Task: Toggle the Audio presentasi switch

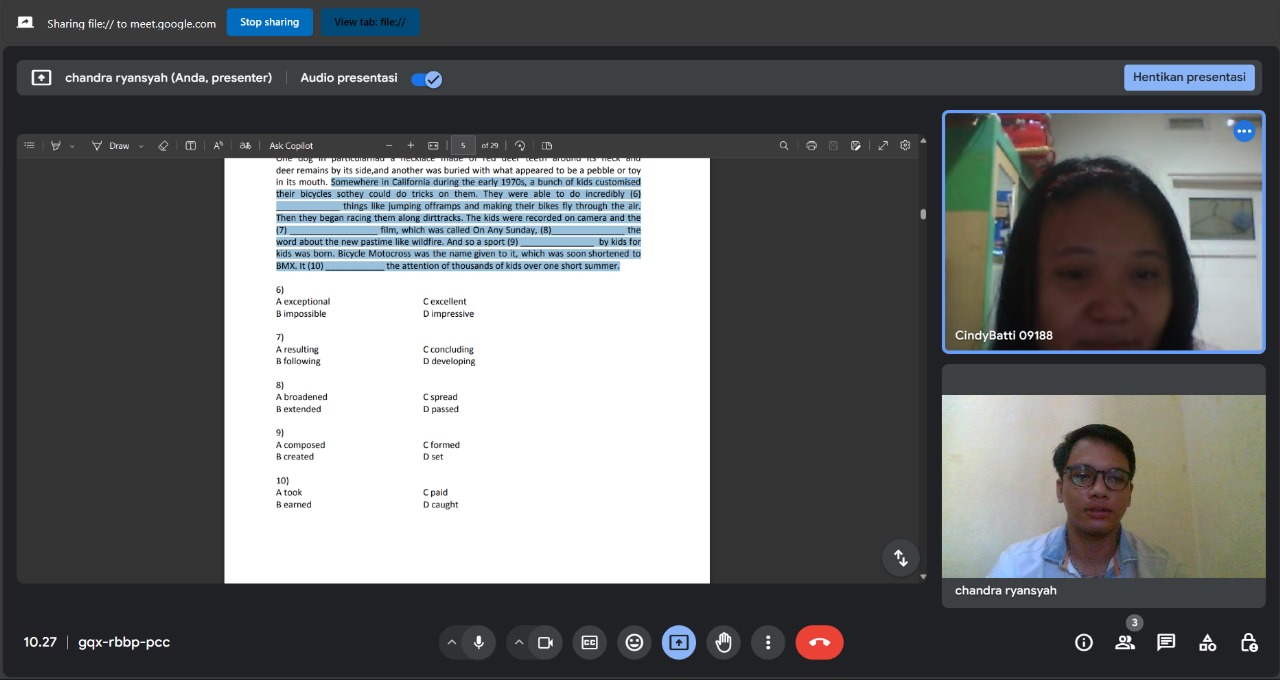Action: (x=427, y=78)
